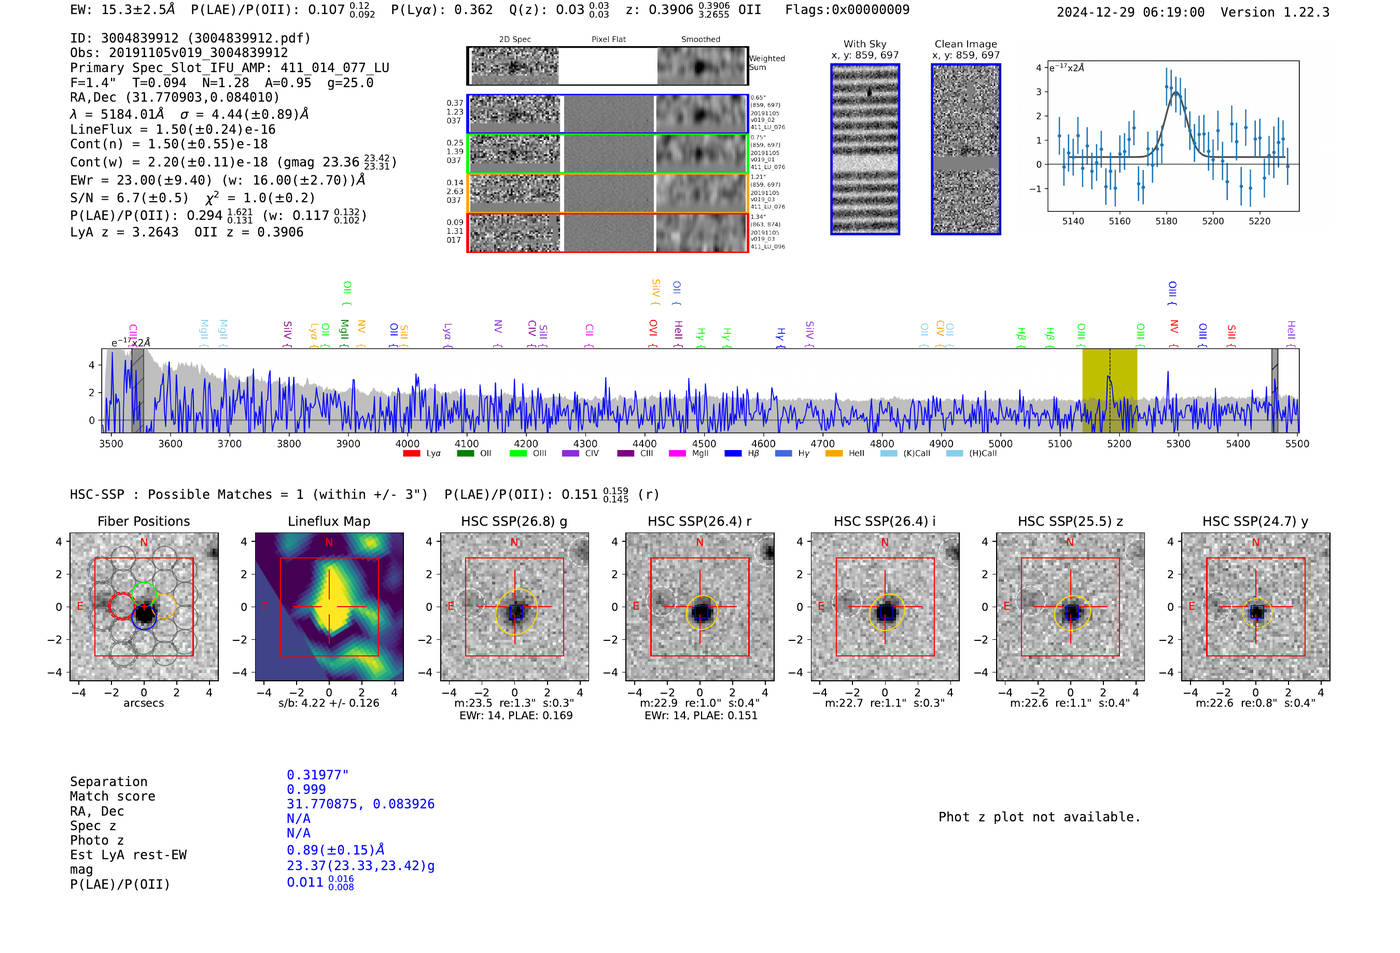Image resolution: width=1400 pixels, height=953 pixels.
Task: Click the 'ID: 3004839912 (3004839912.pdf)' line
Action: click(x=190, y=38)
